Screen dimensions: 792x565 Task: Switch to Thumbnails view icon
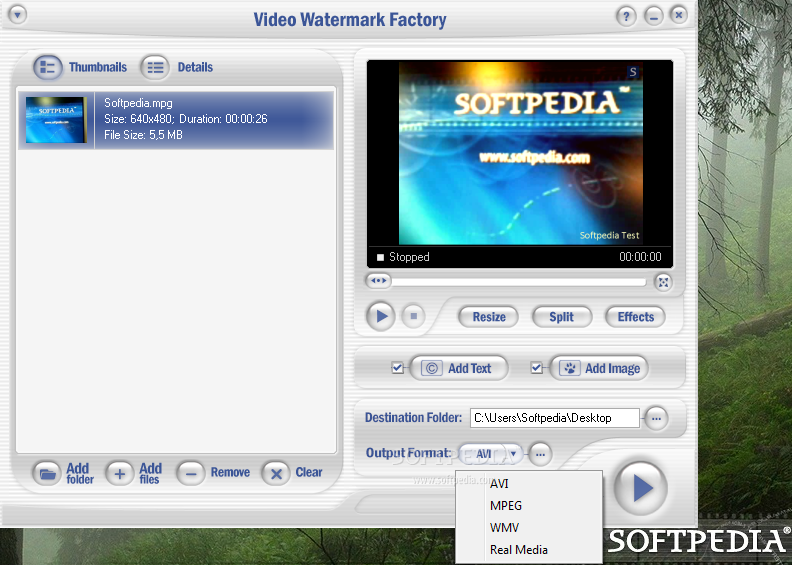pyautogui.click(x=47, y=67)
